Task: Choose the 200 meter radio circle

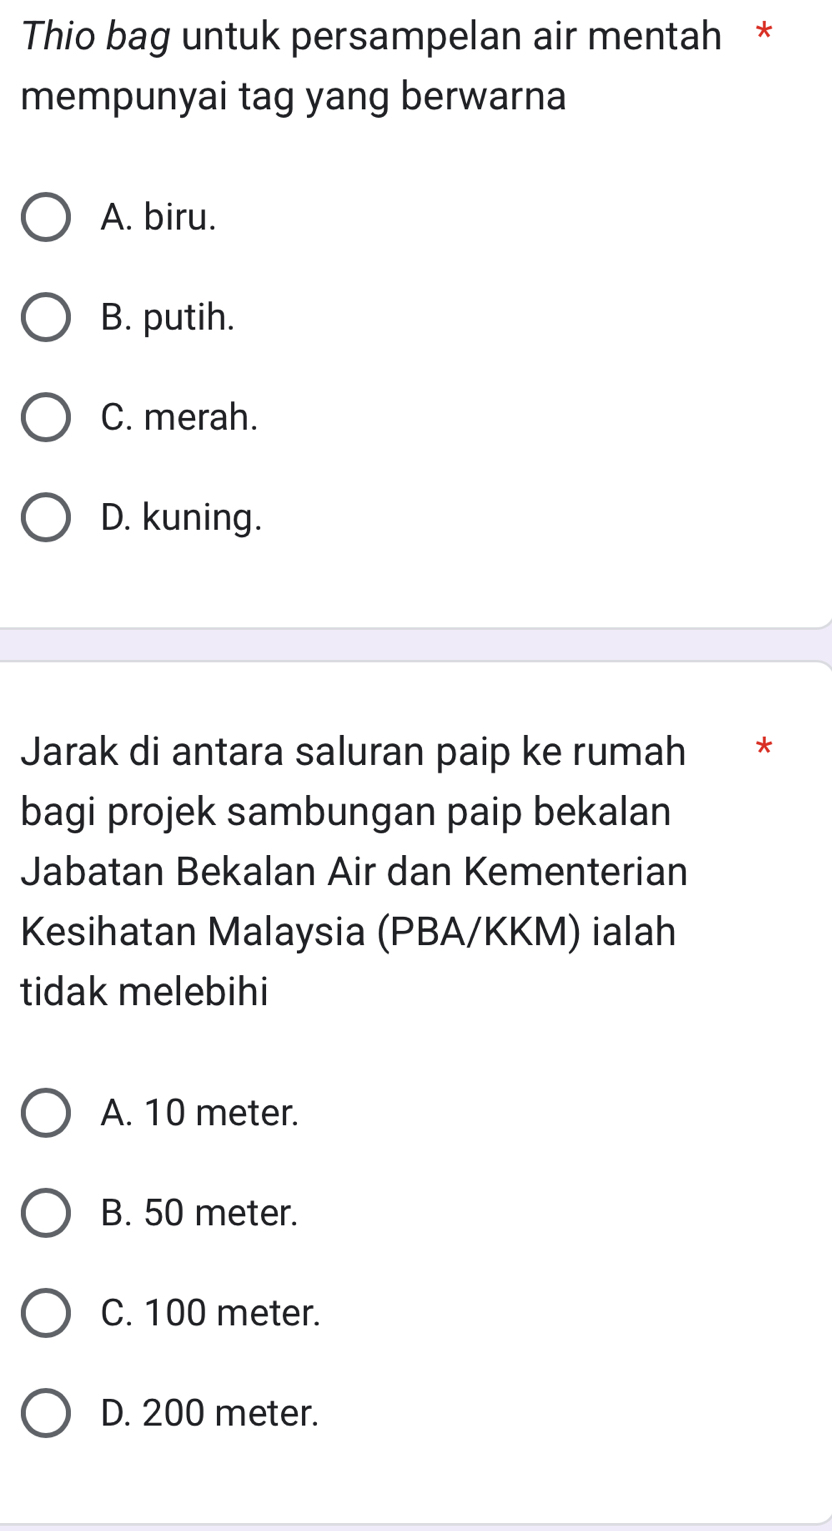Action: 46,1413
